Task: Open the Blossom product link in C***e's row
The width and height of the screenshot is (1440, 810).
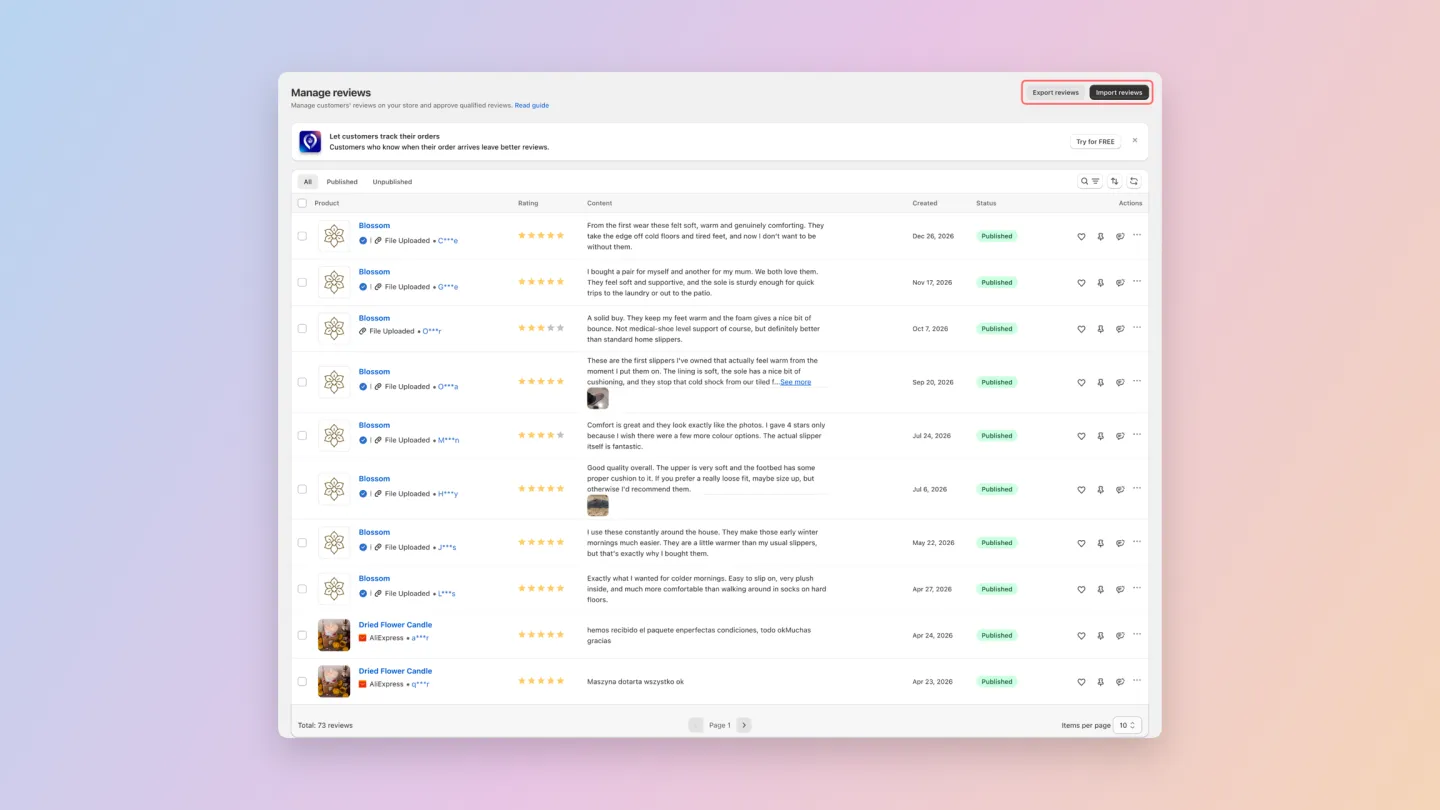Action: [374, 226]
